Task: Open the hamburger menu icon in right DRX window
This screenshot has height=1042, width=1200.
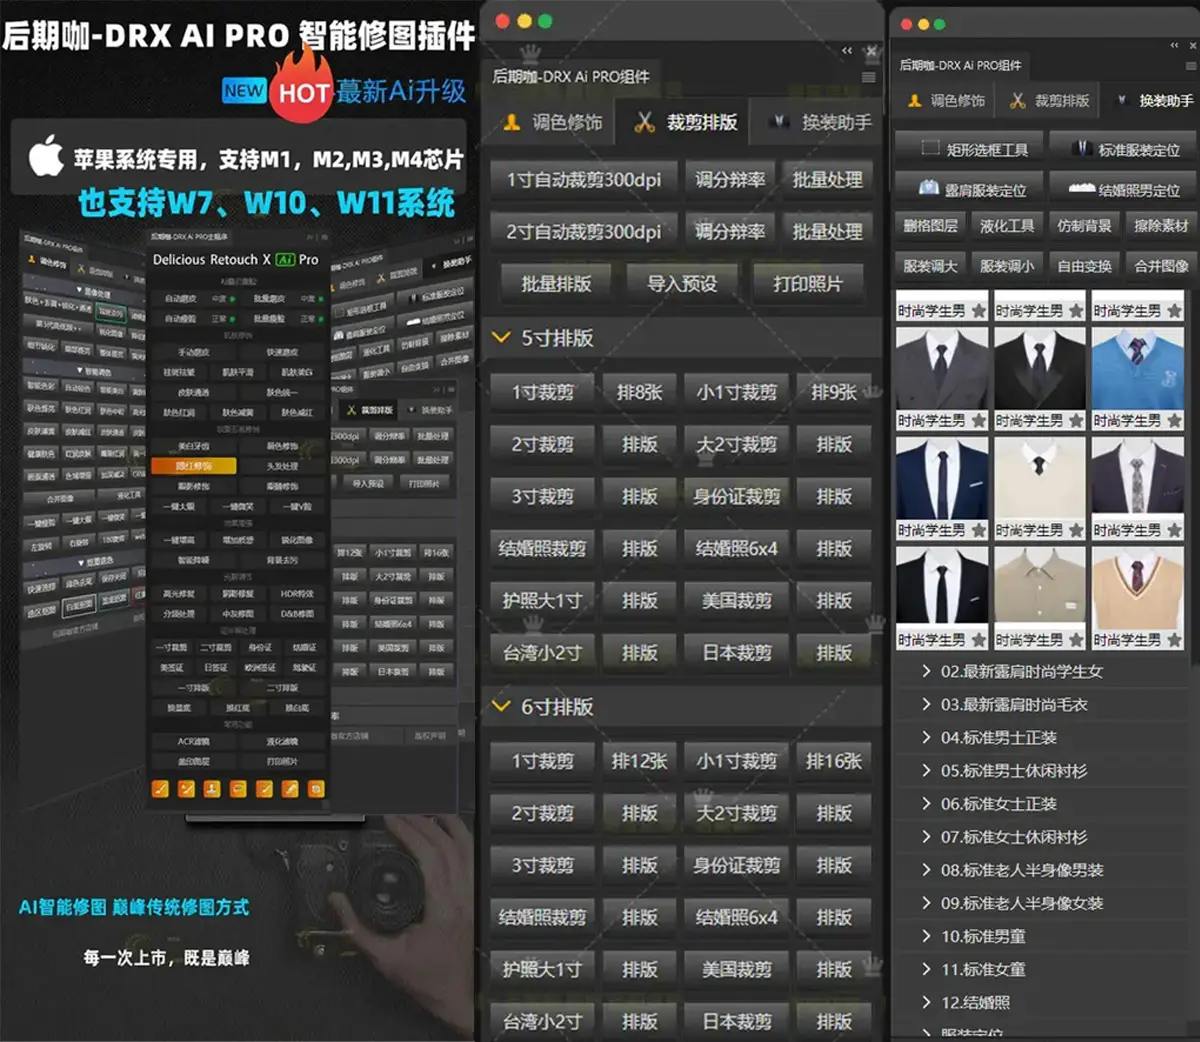Action: tap(1190, 65)
